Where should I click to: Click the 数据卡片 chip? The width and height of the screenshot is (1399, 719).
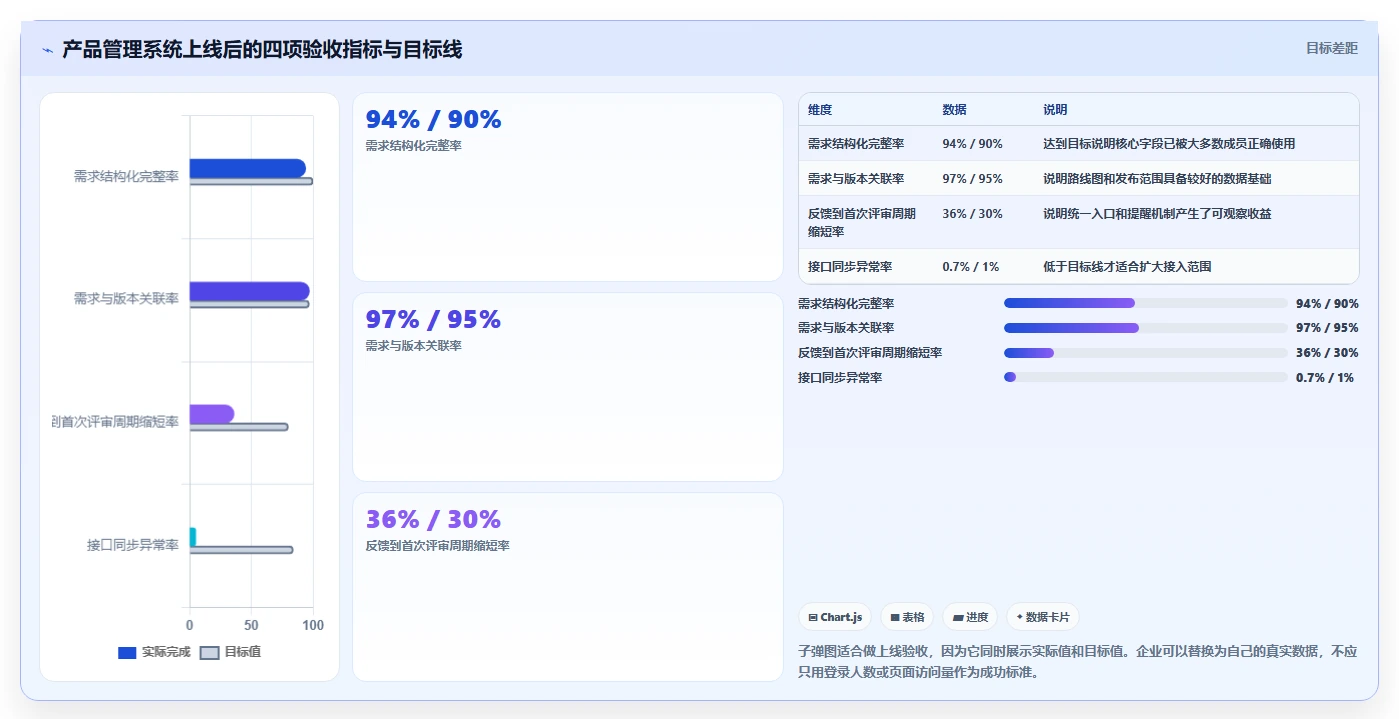(1043, 617)
